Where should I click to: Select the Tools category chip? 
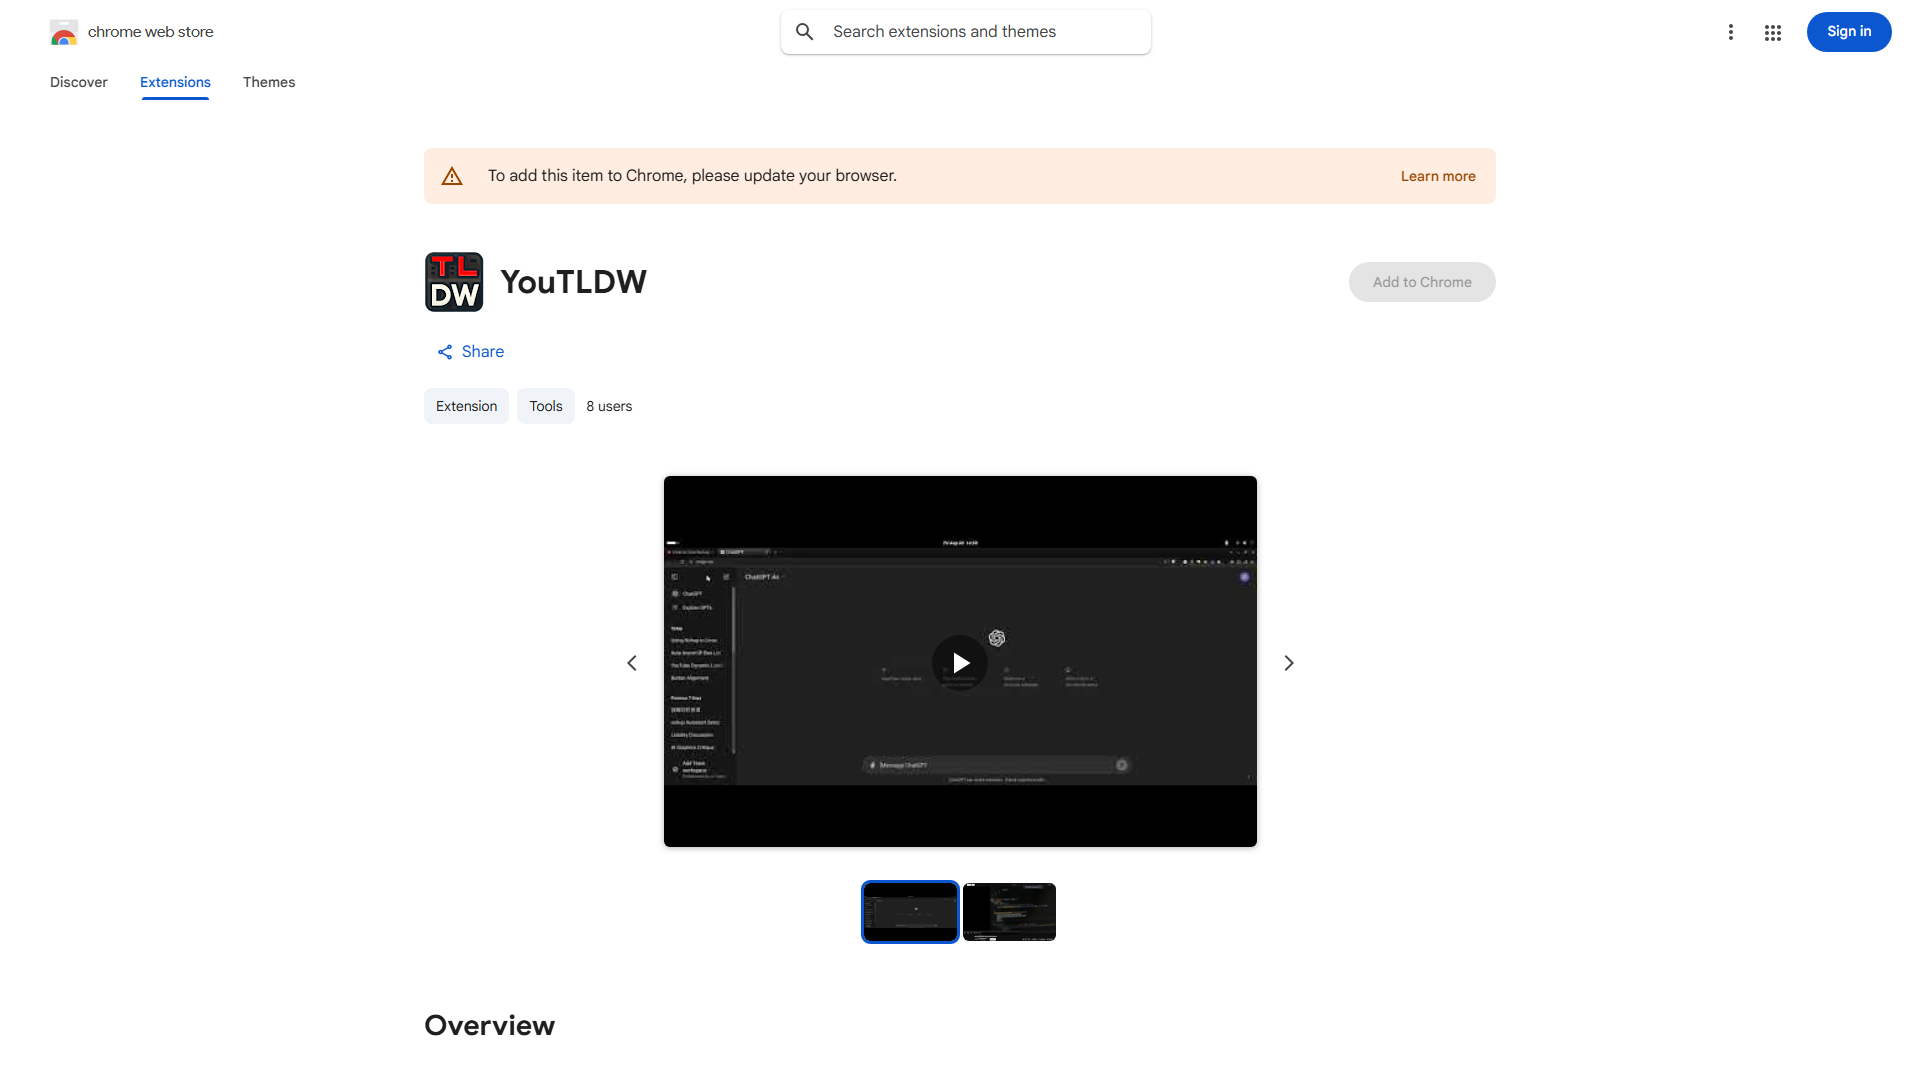[x=545, y=406]
